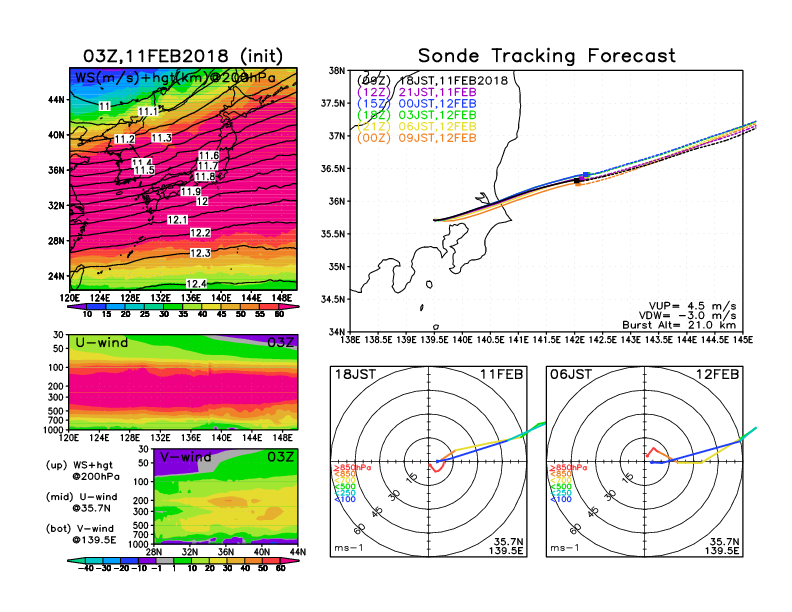This screenshot has height=612, width=792.
Task: Click the '18JST' hodograph label
Action: [x=355, y=375]
